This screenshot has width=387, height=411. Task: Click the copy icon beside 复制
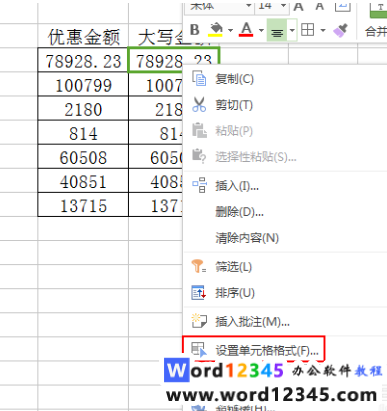coord(199,79)
